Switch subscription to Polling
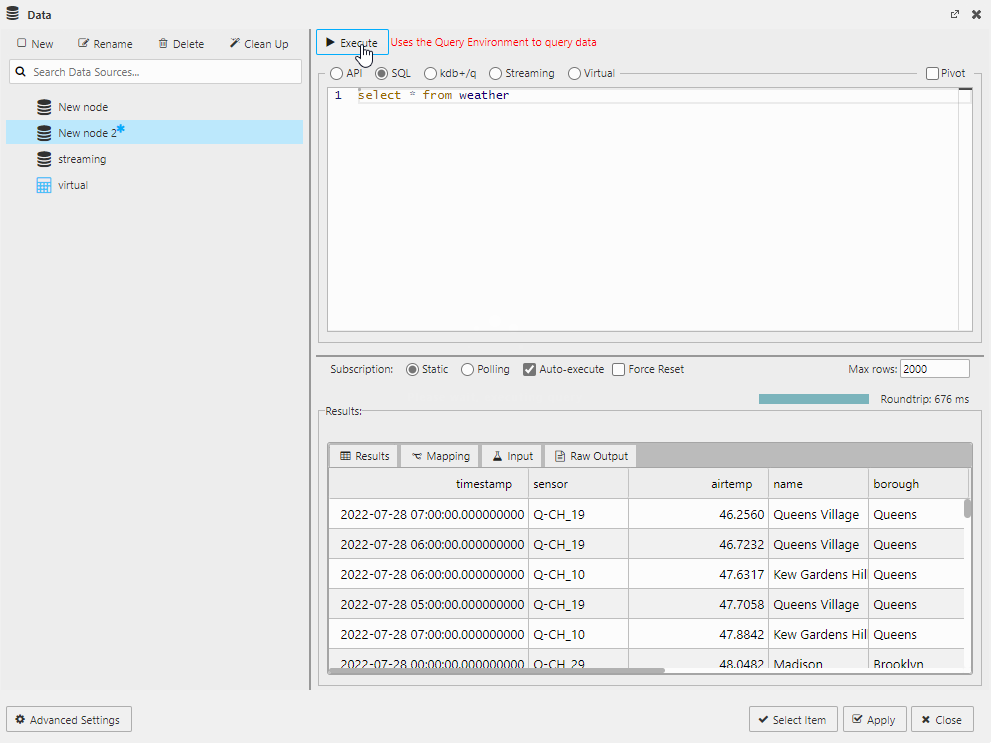 467,369
